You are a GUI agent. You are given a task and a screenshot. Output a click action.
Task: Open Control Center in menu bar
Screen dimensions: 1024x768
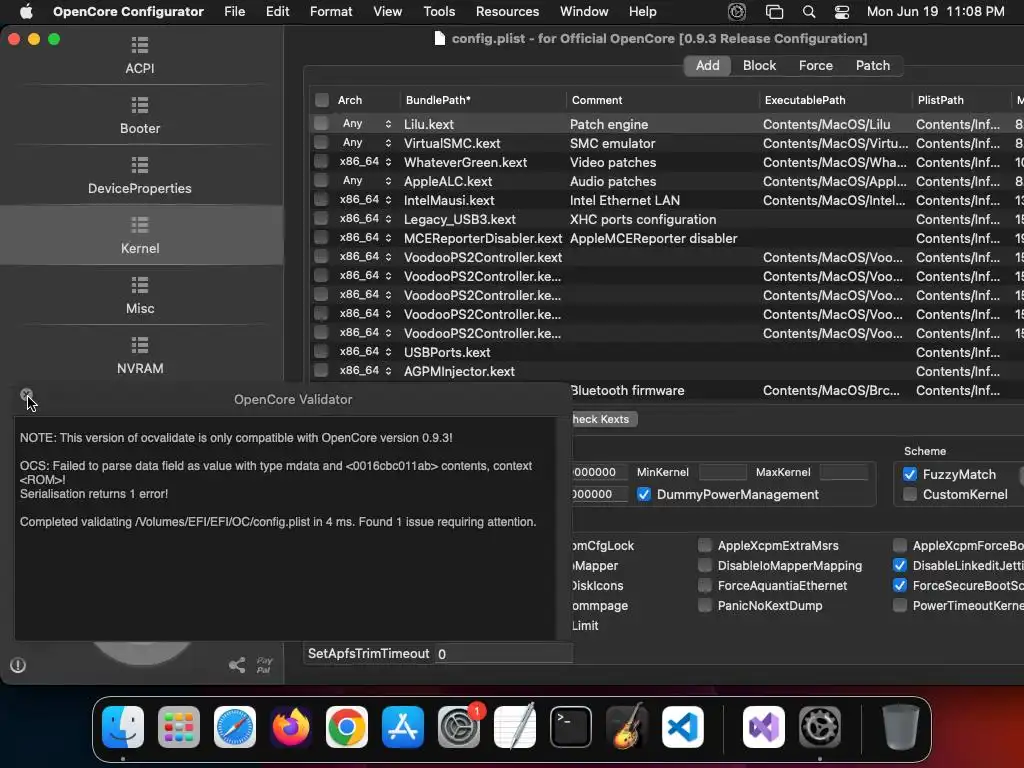coord(842,12)
